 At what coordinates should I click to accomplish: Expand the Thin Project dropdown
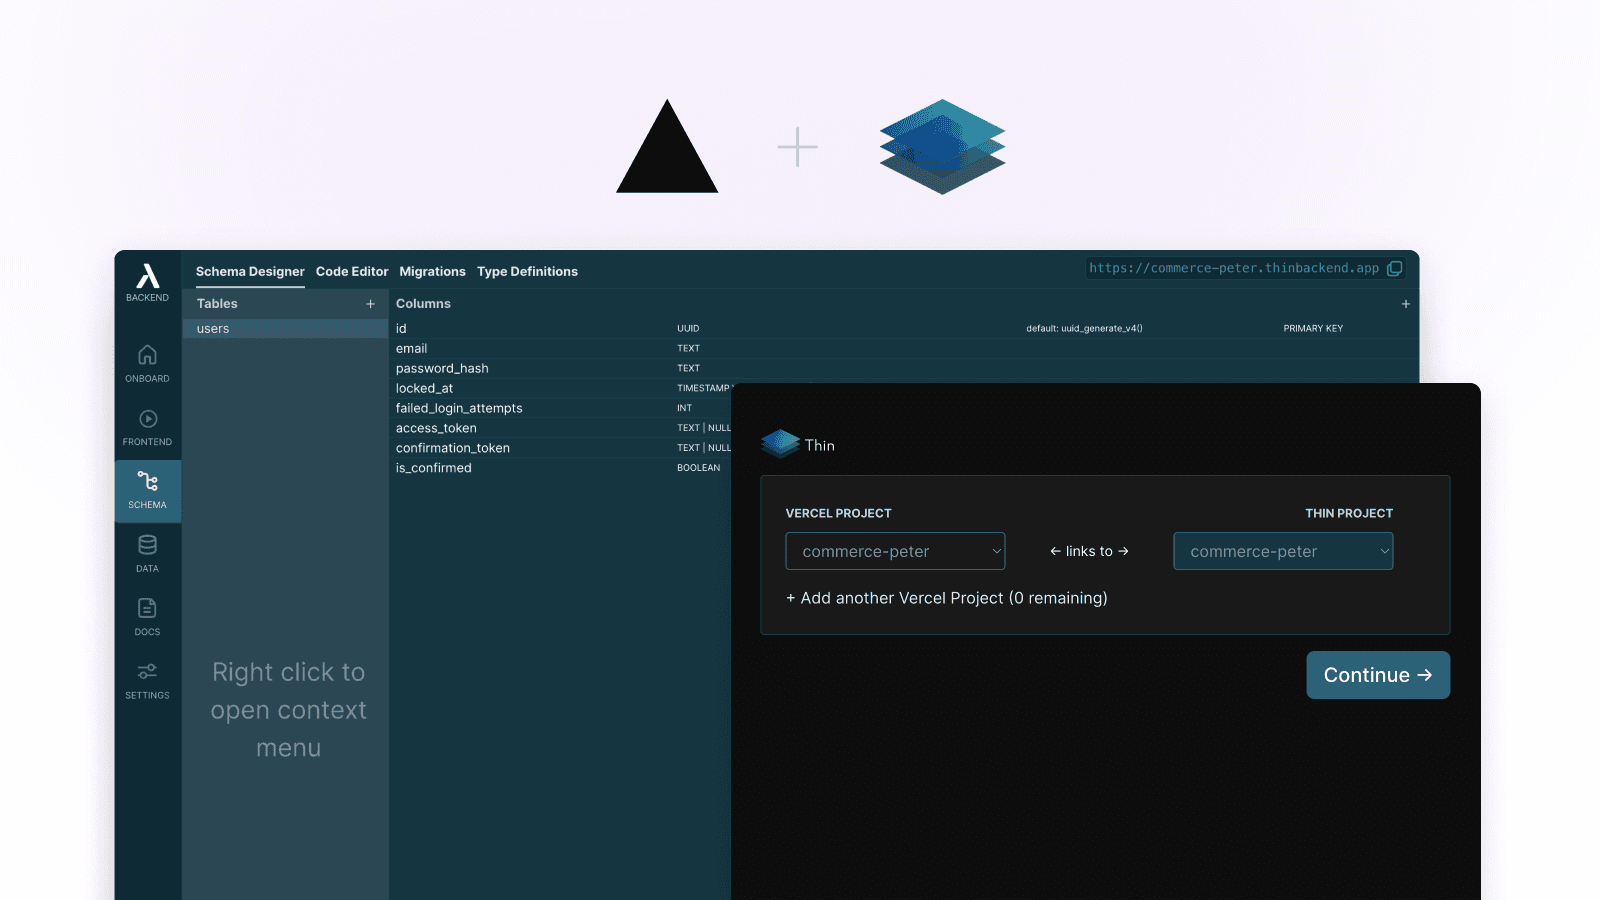point(1283,551)
